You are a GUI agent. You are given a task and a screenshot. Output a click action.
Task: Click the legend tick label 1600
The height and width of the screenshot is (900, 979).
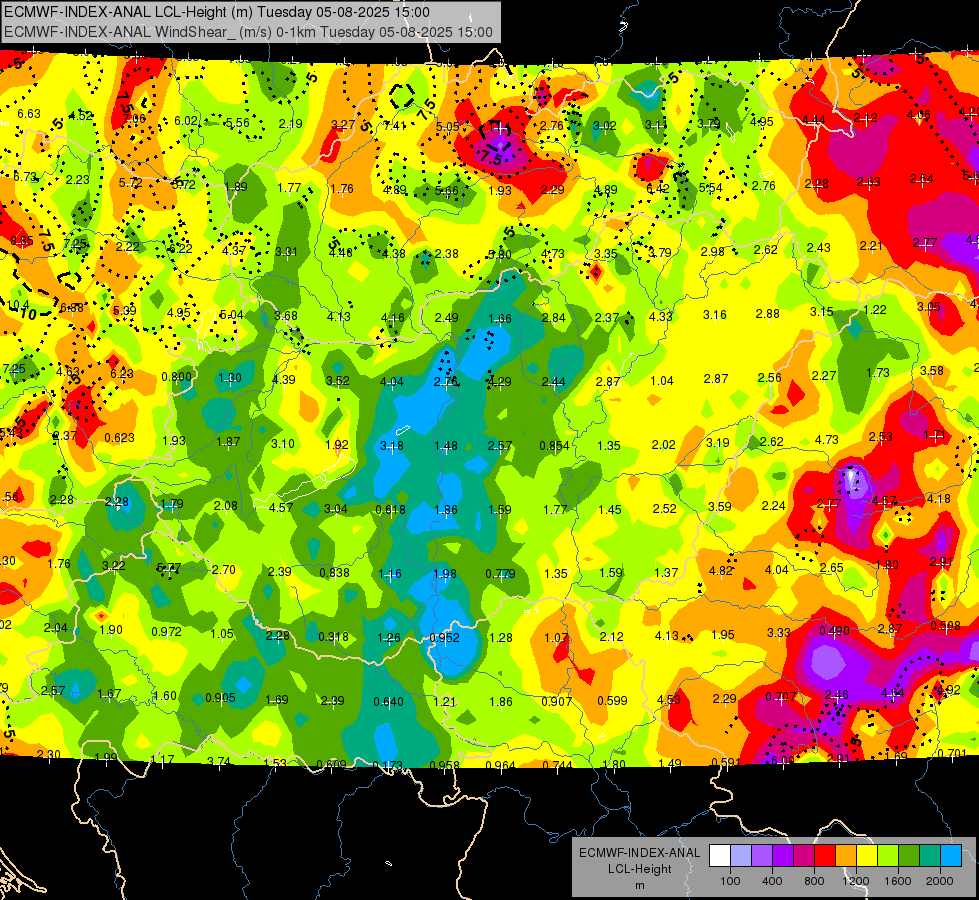click(x=898, y=881)
